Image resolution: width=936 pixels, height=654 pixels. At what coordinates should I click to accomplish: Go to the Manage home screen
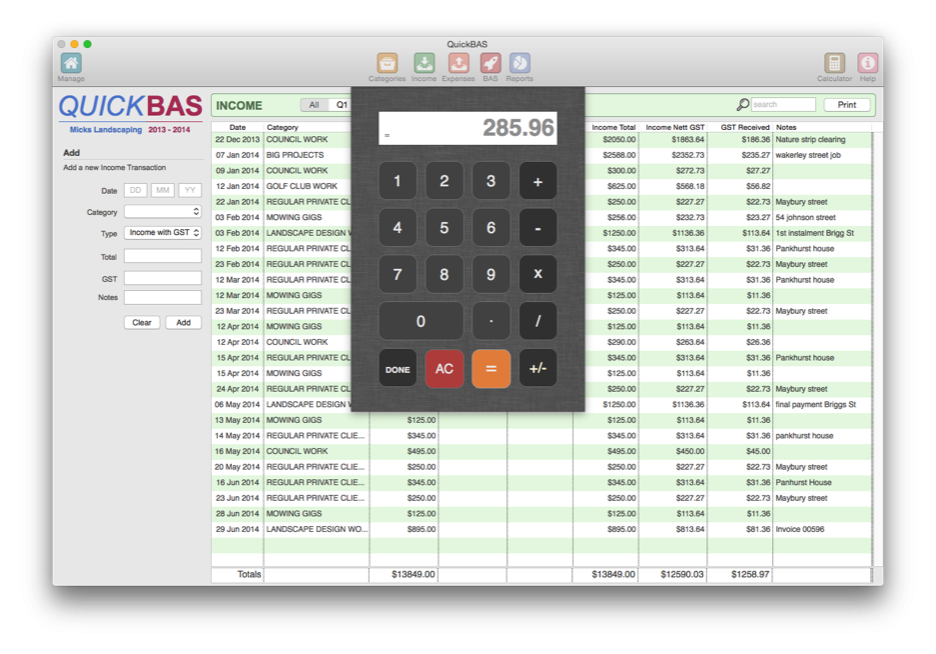pos(70,62)
